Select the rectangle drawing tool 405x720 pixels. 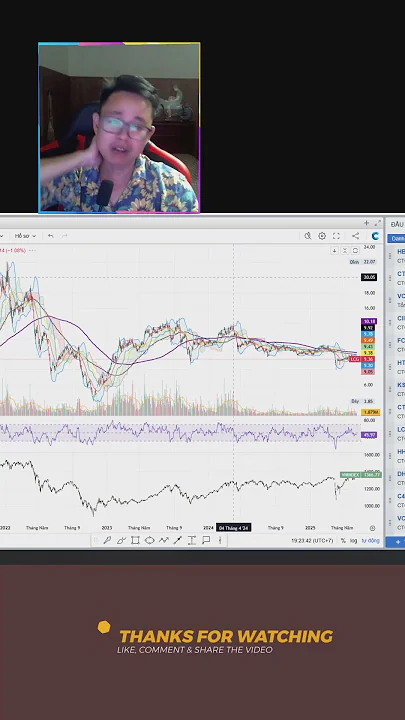[x=135, y=540]
